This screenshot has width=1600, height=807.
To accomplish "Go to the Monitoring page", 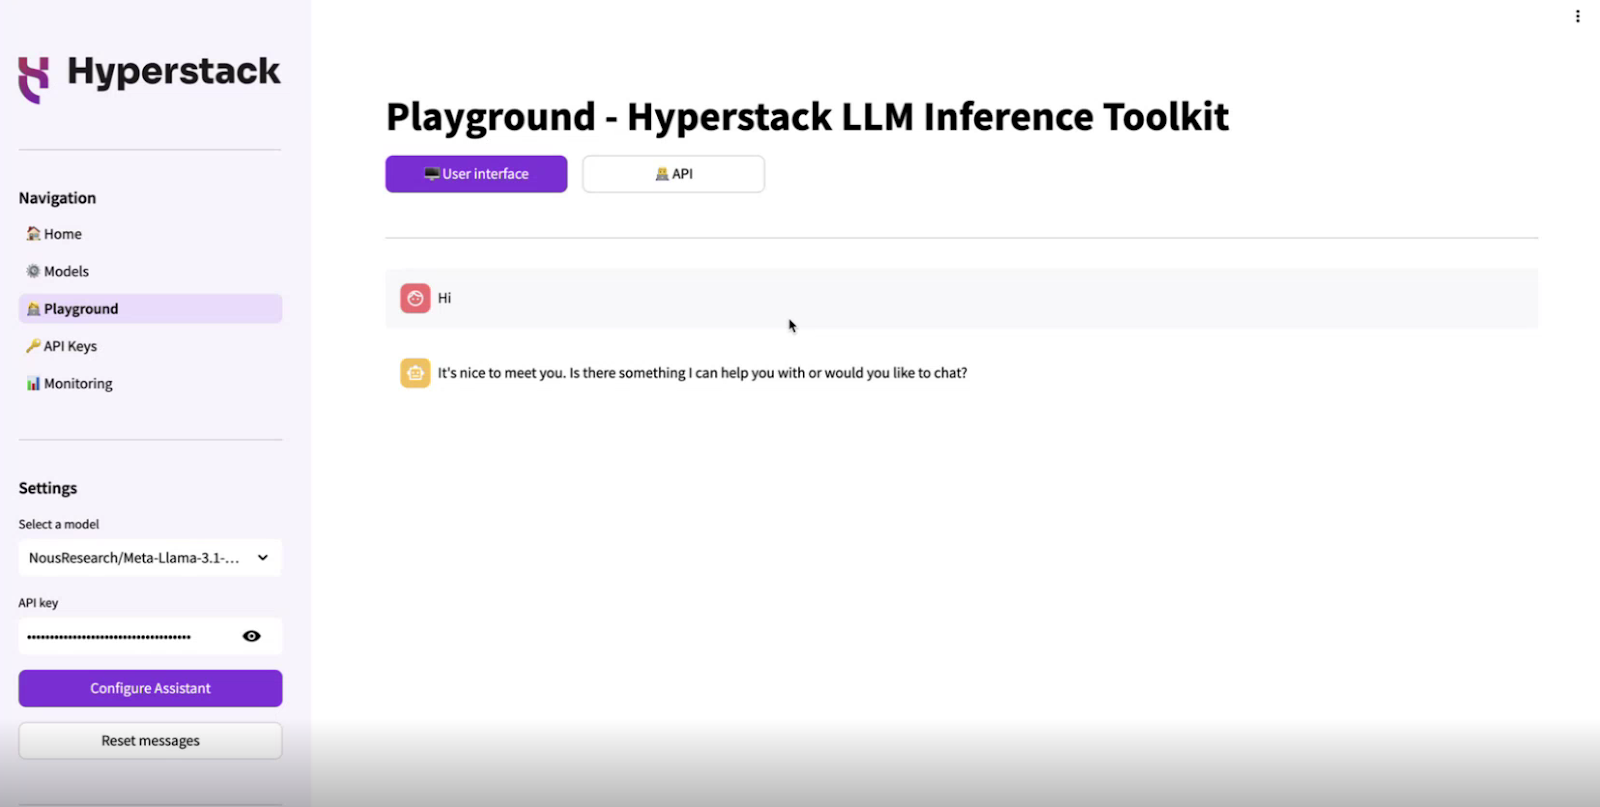I will pos(78,384).
